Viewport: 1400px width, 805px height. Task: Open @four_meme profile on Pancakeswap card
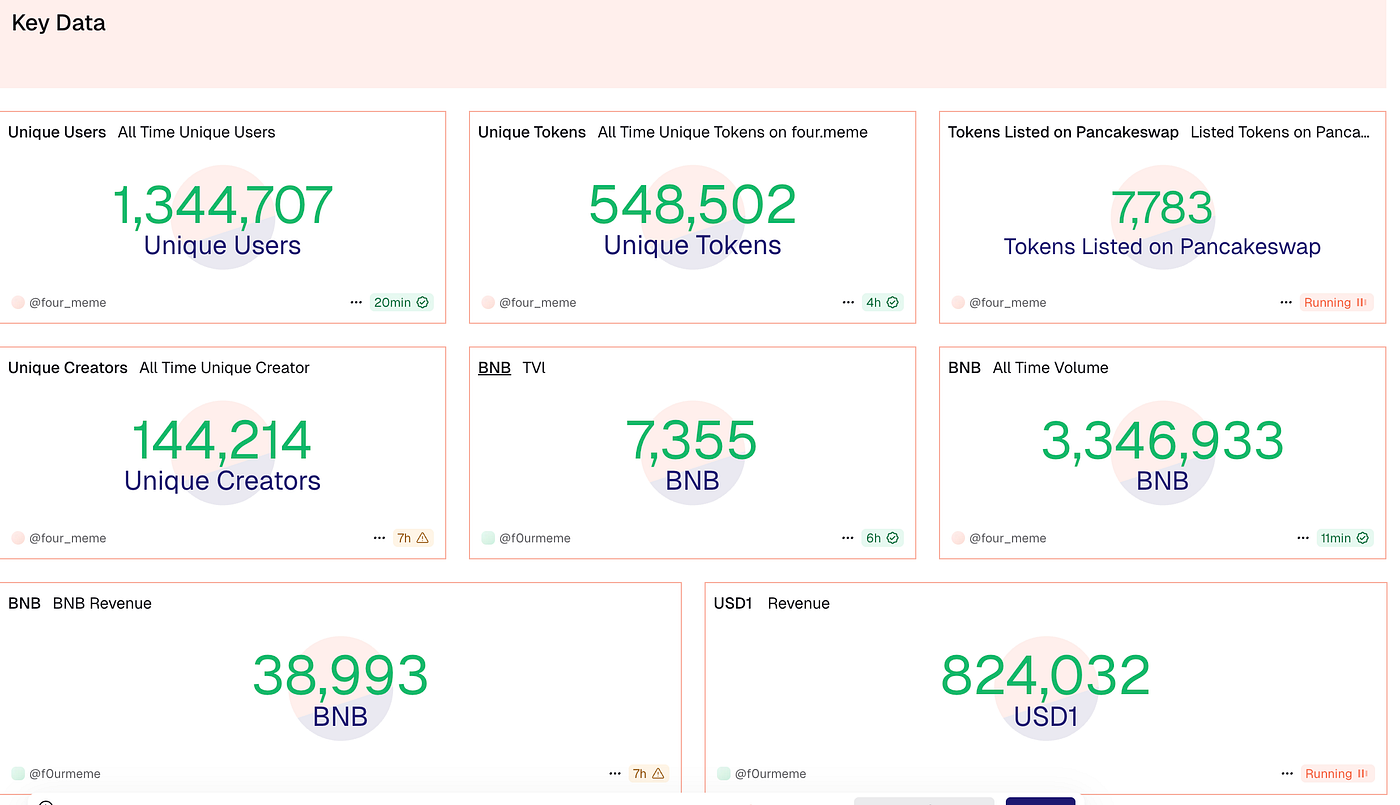1007,302
